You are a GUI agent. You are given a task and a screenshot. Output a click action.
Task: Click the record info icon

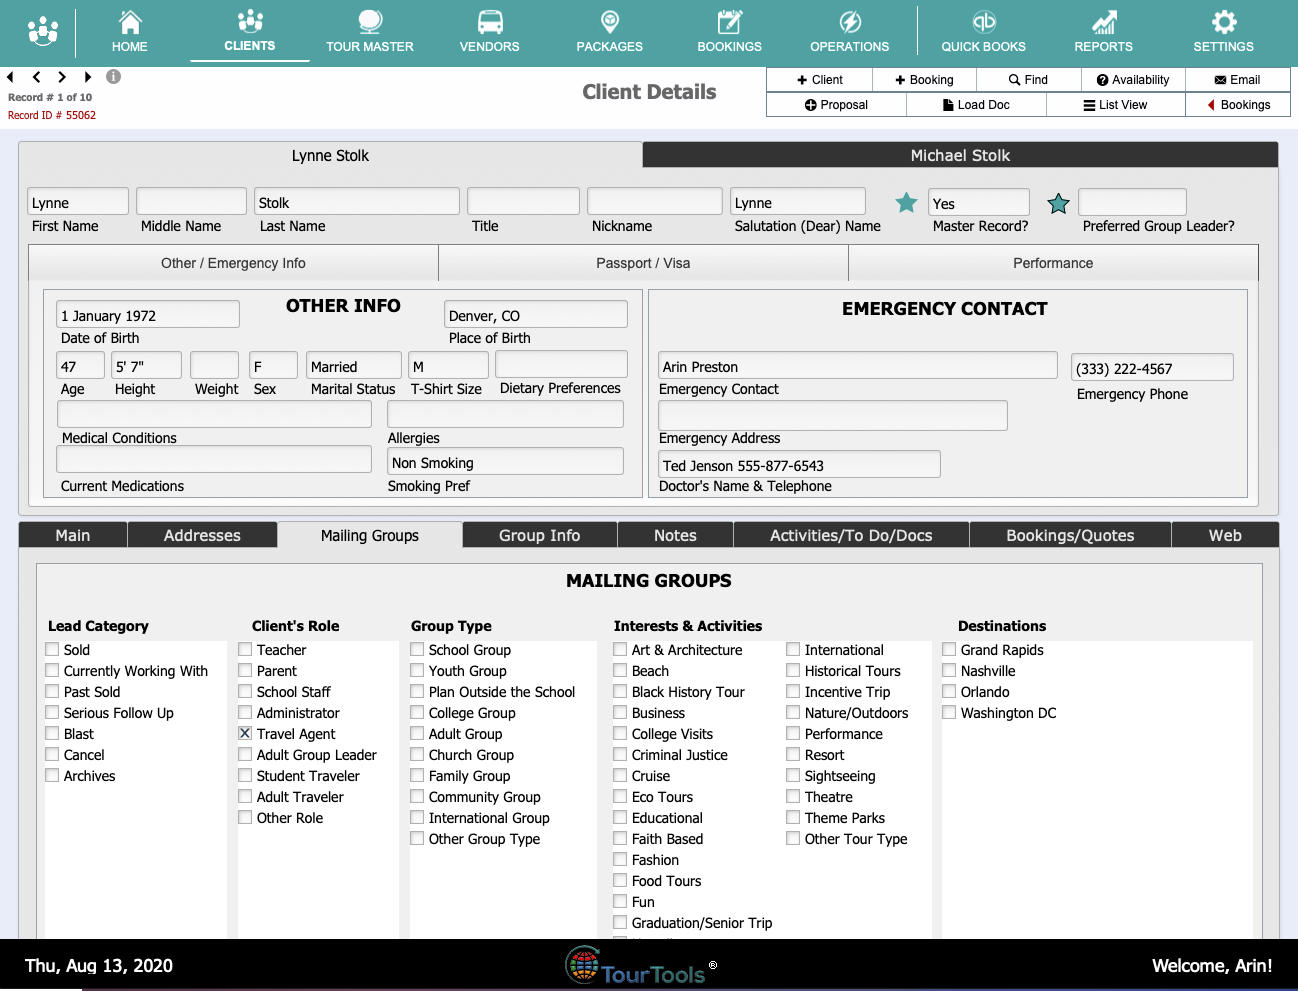114,77
